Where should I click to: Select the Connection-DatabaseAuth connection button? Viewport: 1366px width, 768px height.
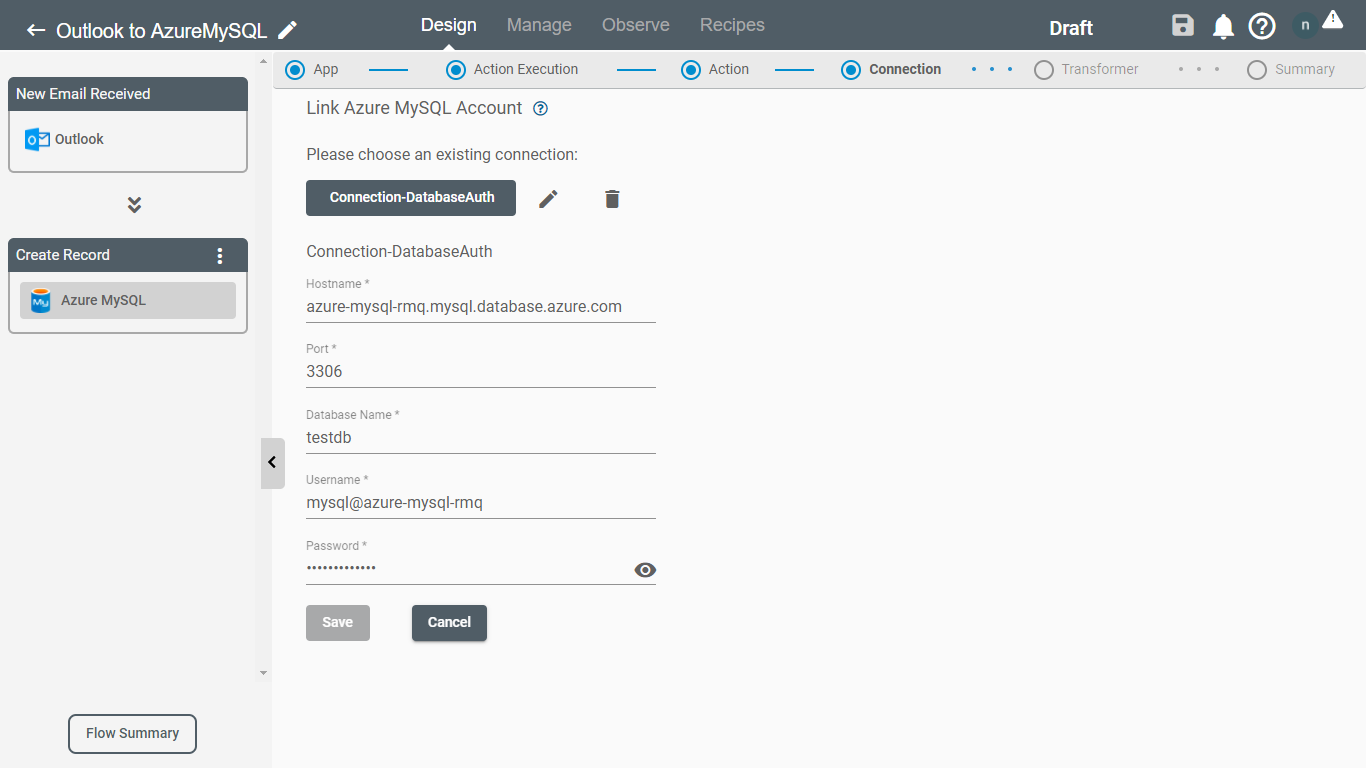(411, 198)
